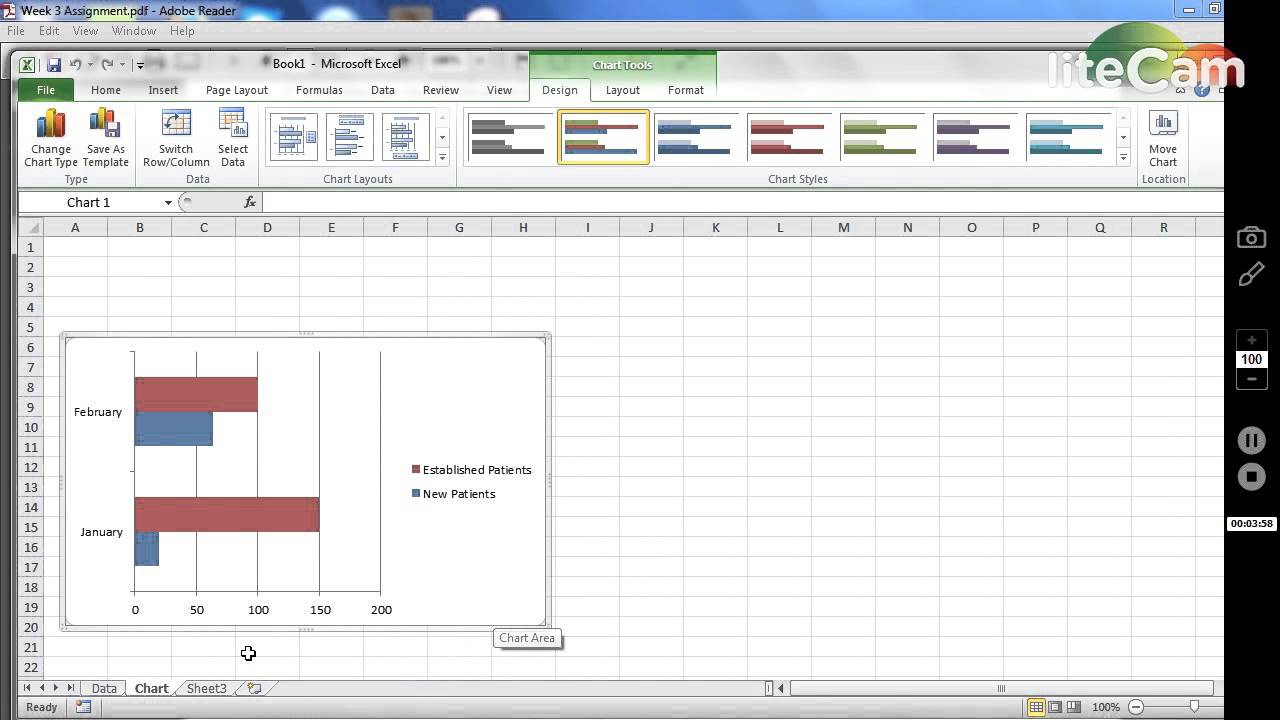Click the macro recording status bar icon
The image size is (1280, 720).
[84, 707]
